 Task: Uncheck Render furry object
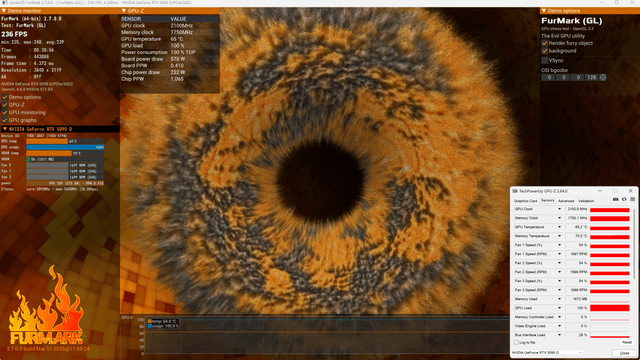tap(544, 43)
